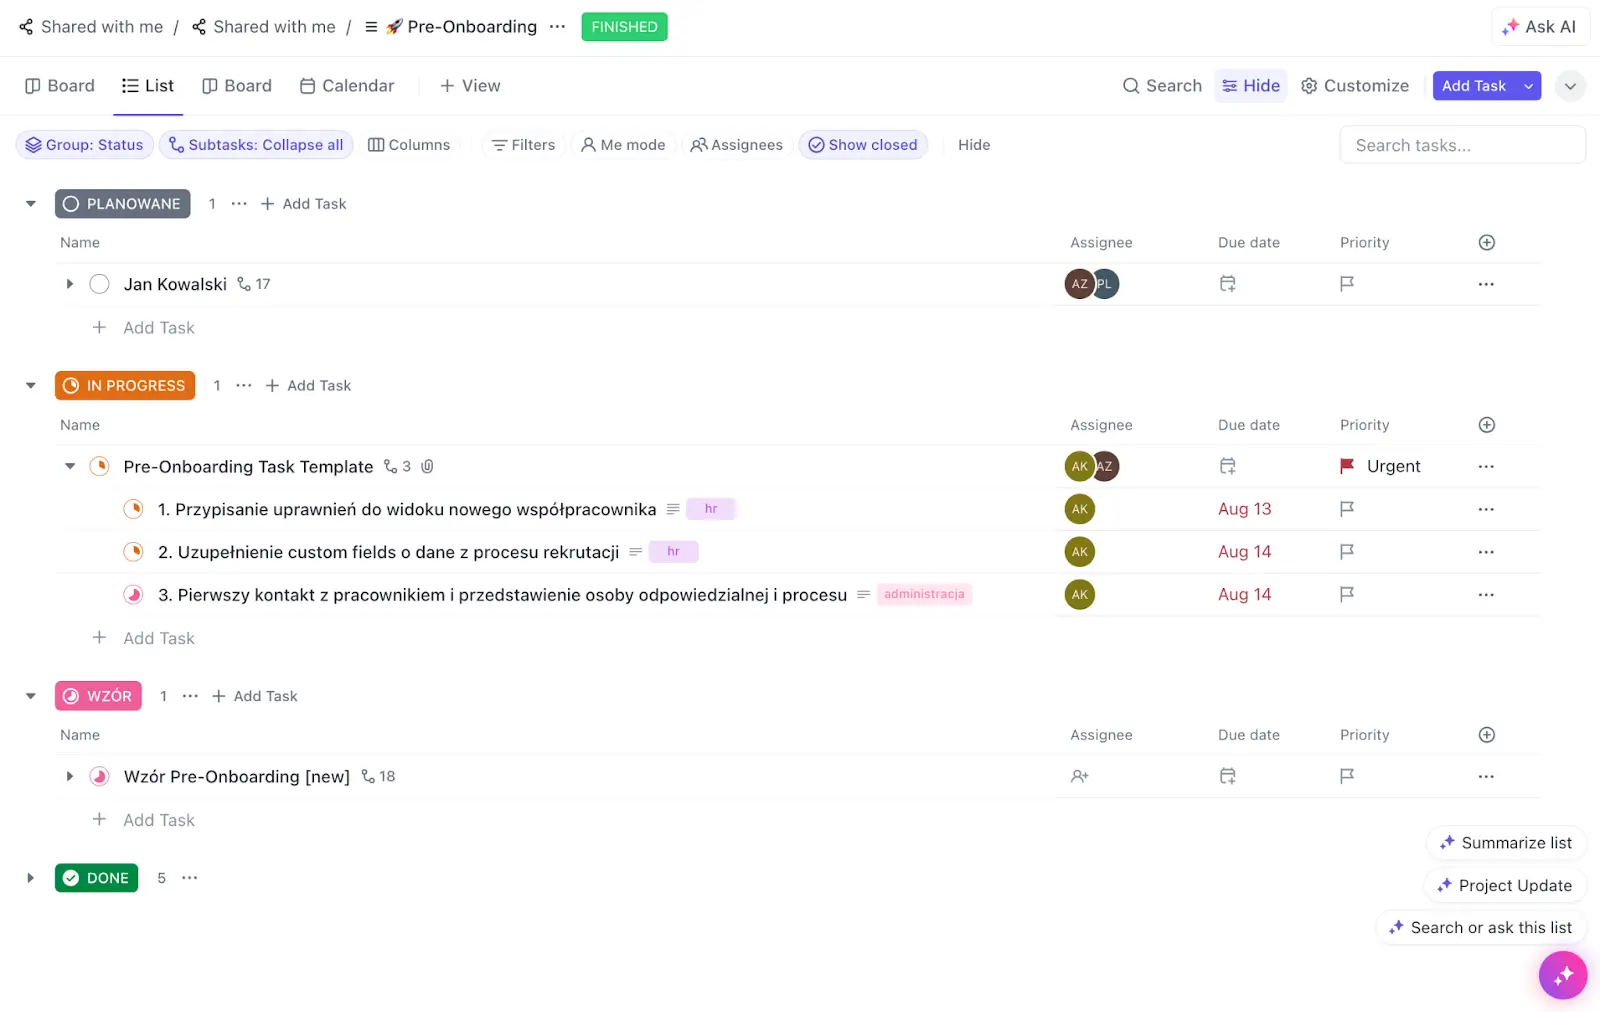Screen dimensions: 1600x1012
Task: Open description icon of subtask 2 Uzupełnienie
Action: (x=635, y=551)
